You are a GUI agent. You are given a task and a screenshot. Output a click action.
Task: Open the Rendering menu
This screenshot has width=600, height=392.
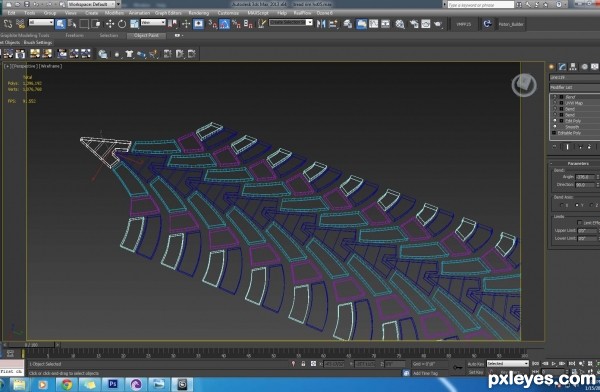pos(199,13)
